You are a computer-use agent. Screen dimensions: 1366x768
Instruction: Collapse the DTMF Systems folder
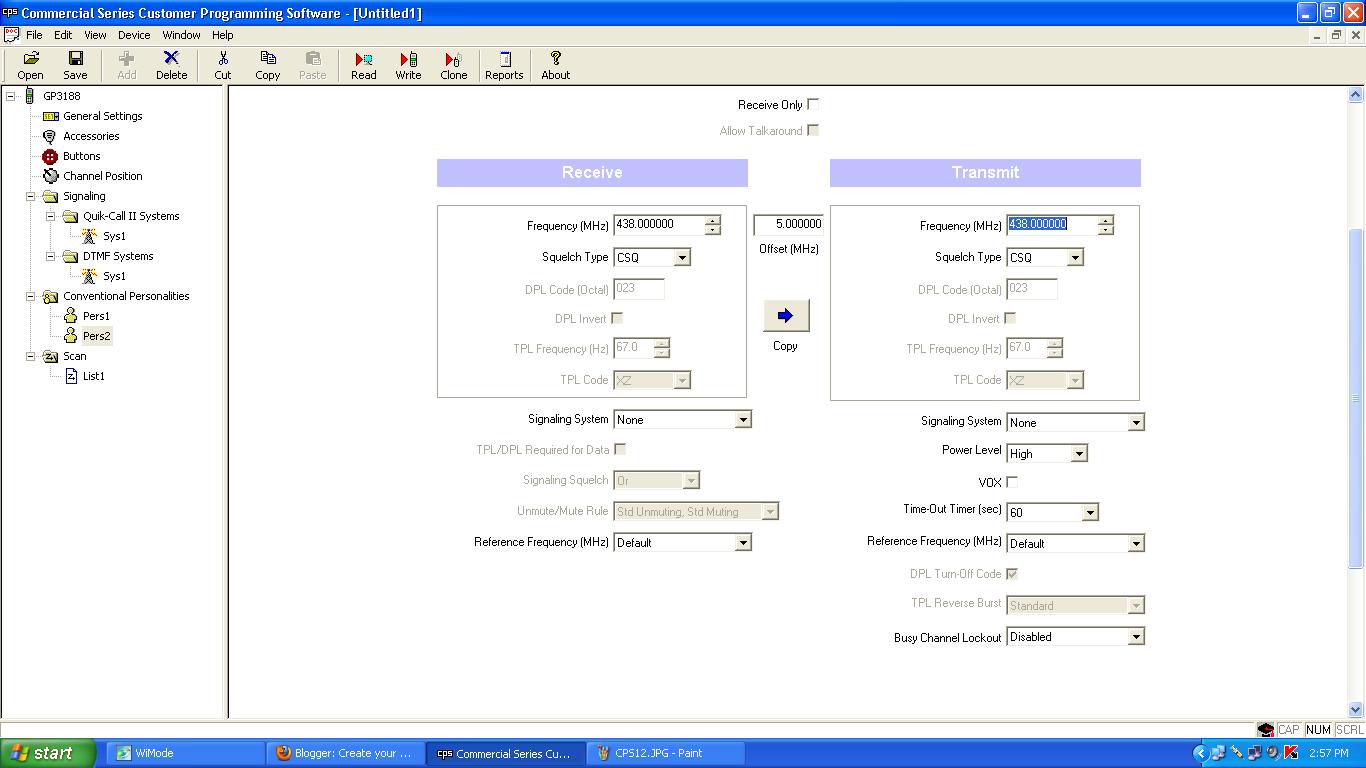[51, 256]
